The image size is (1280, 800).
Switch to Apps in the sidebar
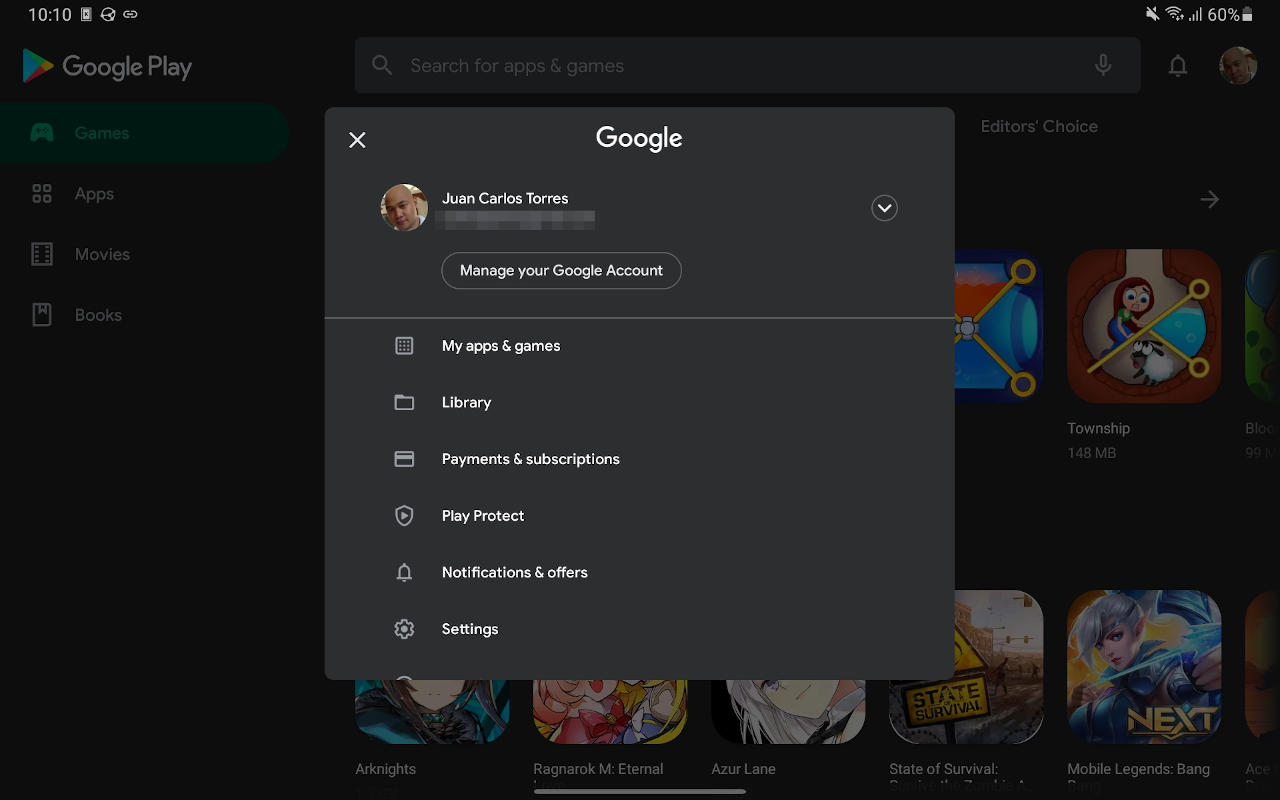coord(94,194)
